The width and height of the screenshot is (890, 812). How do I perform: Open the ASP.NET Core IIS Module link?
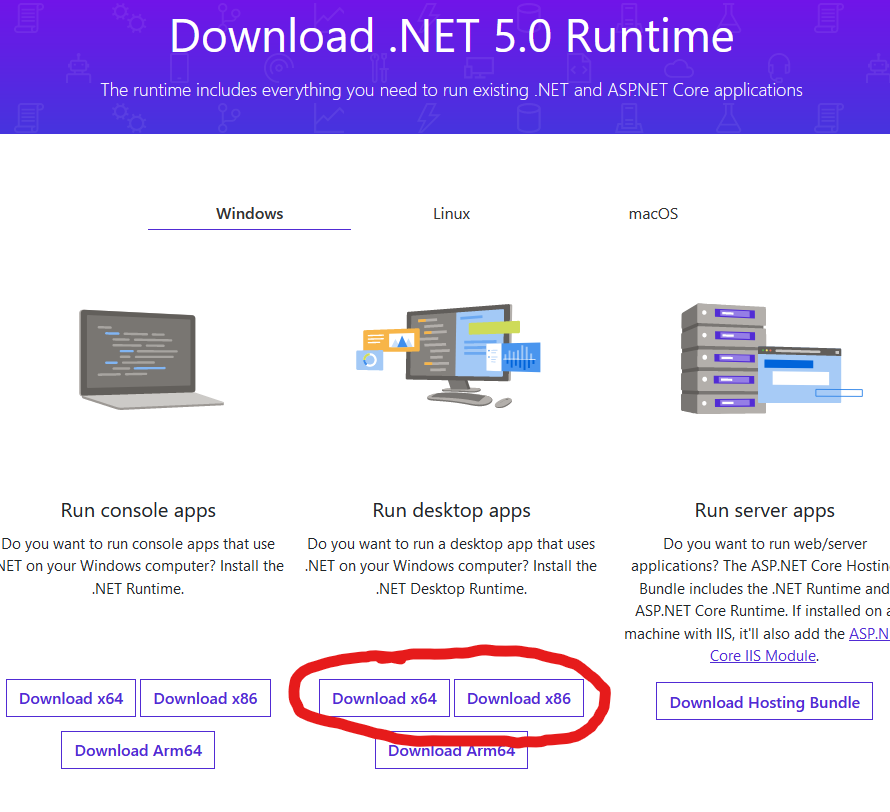coord(763,655)
